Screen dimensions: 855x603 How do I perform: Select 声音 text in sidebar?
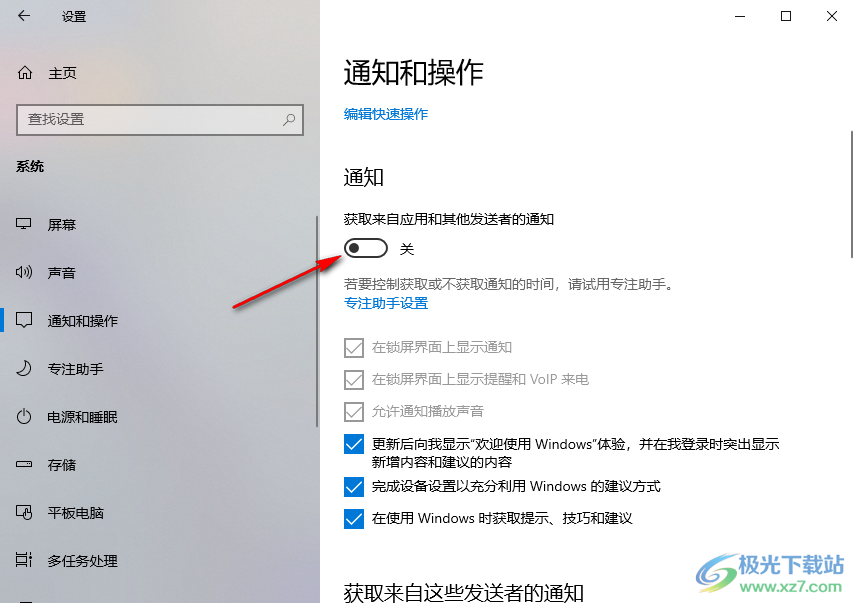pyautogui.click(x=61, y=273)
